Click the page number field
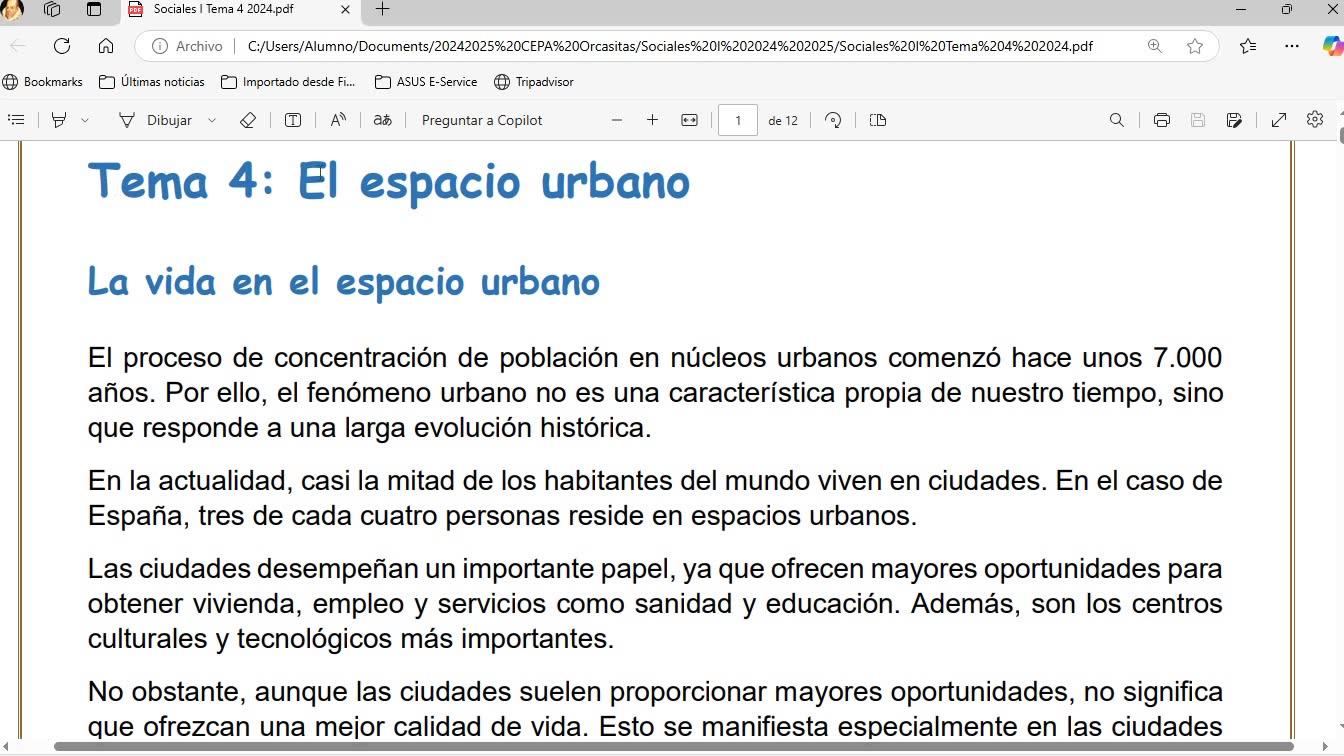1344x756 pixels. tap(738, 120)
